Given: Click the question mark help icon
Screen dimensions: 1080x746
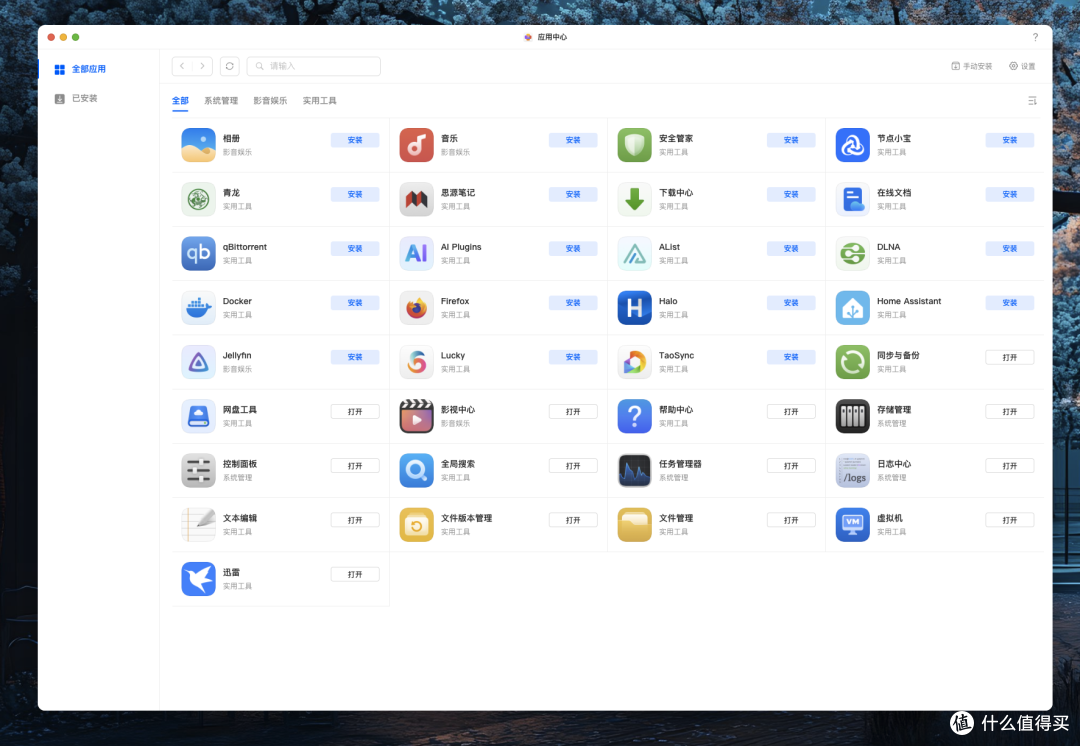Looking at the screenshot, I should [1035, 37].
